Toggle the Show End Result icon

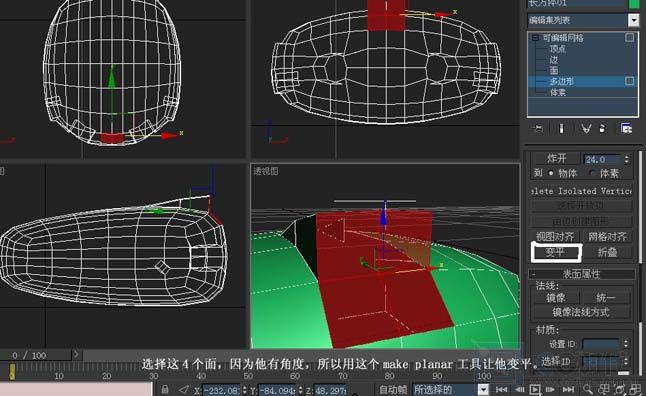point(561,129)
